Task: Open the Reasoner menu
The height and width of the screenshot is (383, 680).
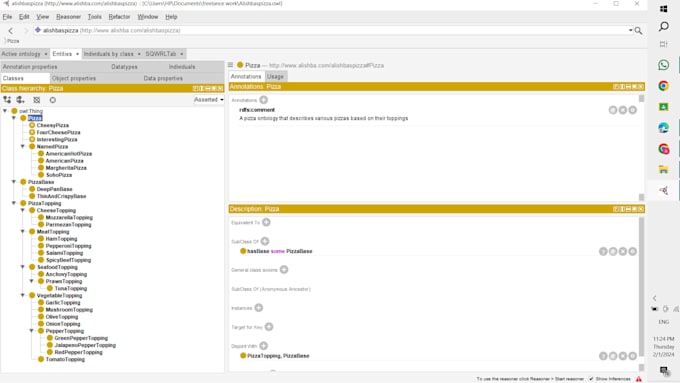Action: pos(69,16)
